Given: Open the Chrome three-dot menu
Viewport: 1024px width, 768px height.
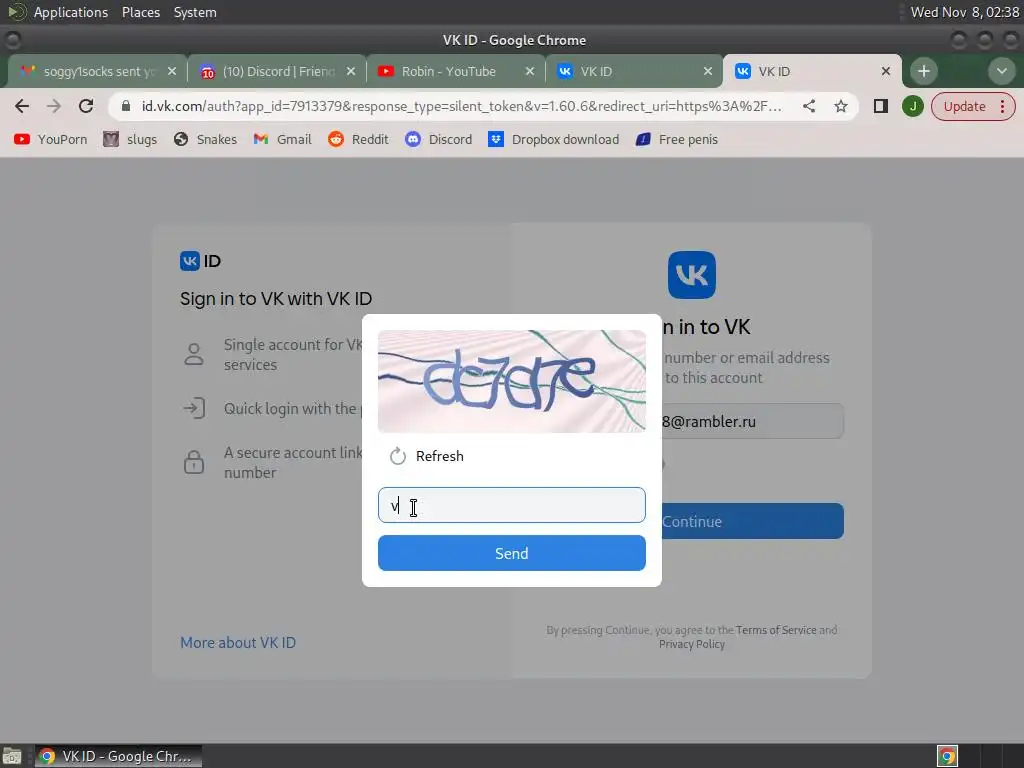Looking at the screenshot, I should point(1003,106).
